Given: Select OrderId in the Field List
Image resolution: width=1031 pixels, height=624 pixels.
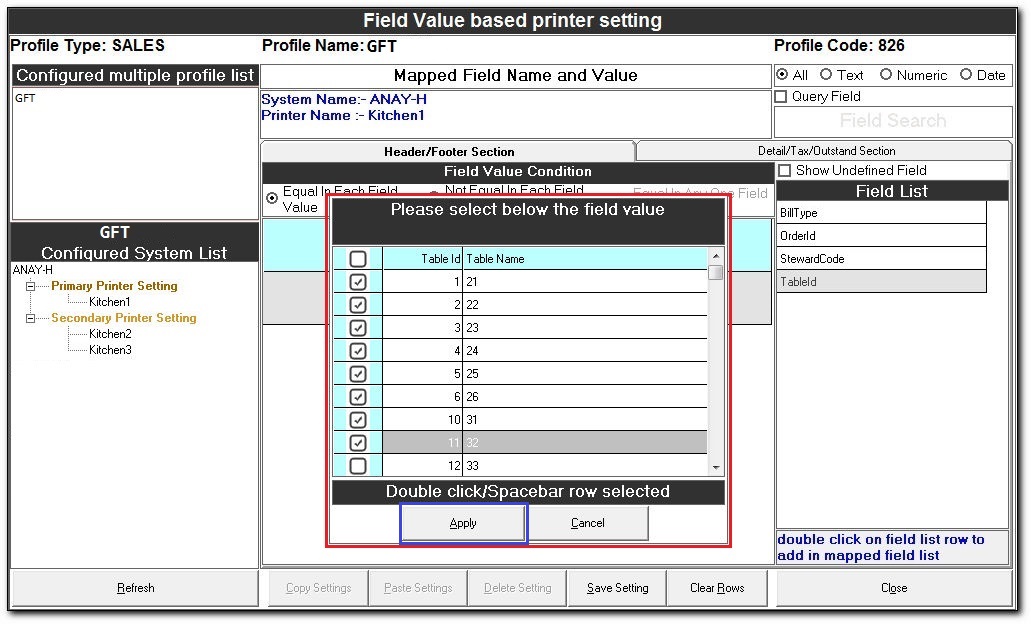Looking at the screenshot, I should 881,236.
